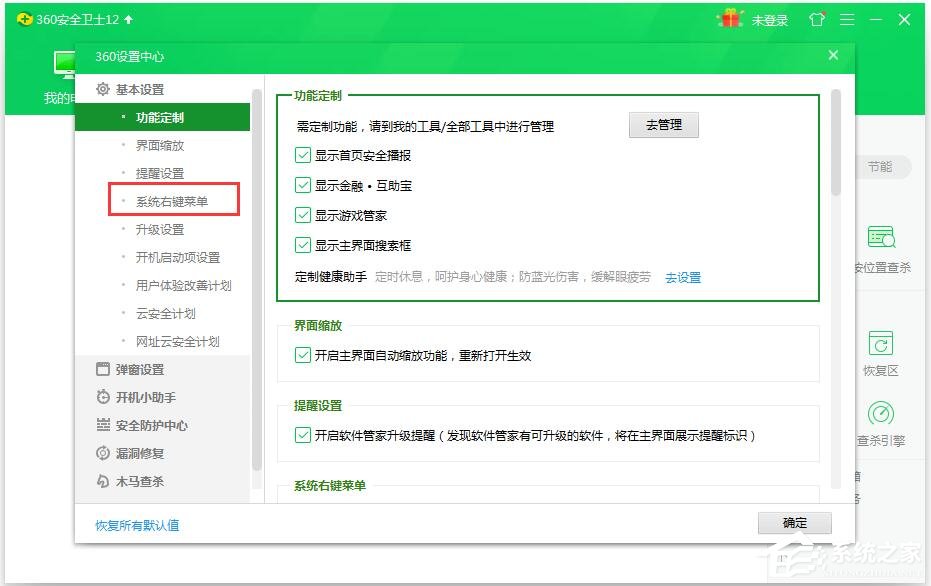Screen dimensions: 931x586
Task: Disable 显示主界面搜索框 checkbox
Action: (302, 244)
